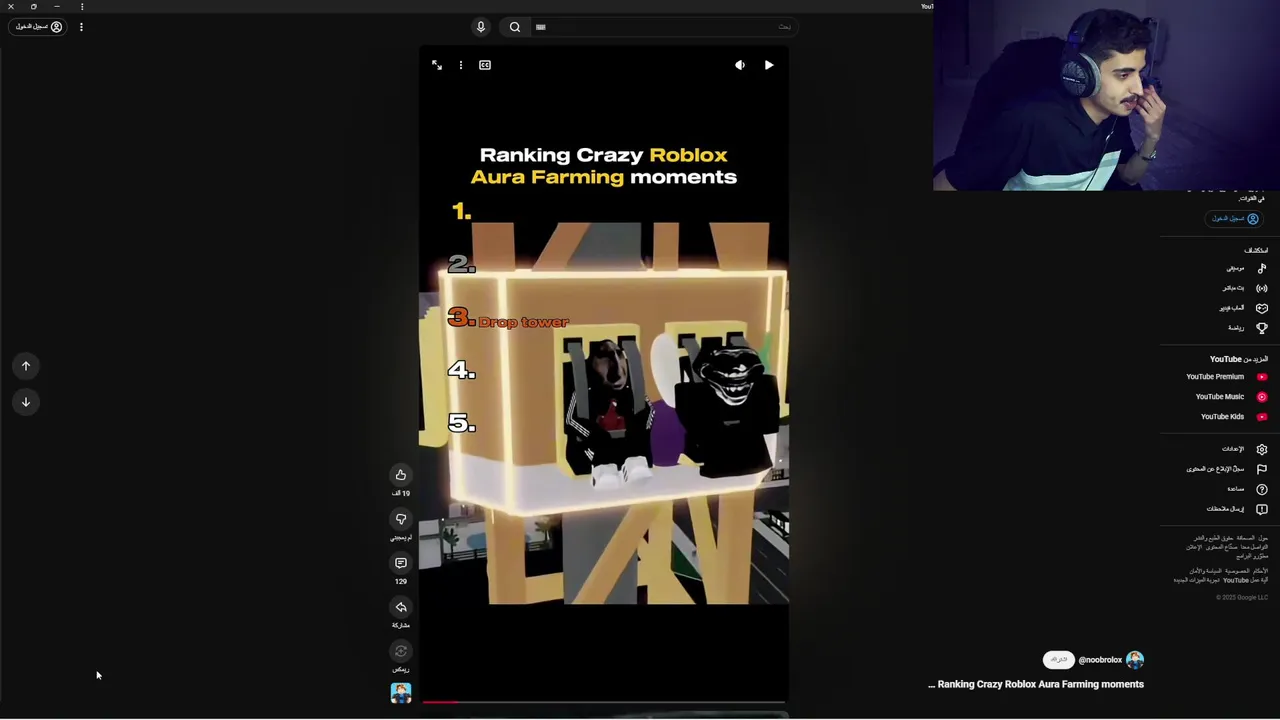Open the header three-dot settings menu
The width and height of the screenshot is (1280, 720).
[x=81, y=27]
